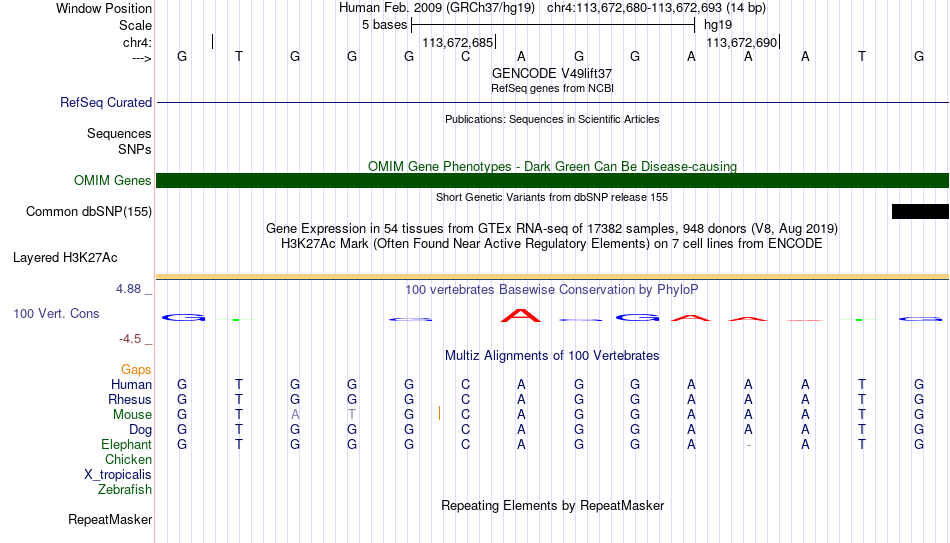Click the orange H3K27Ac signal line
The image size is (950, 543).
pos(552,277)
